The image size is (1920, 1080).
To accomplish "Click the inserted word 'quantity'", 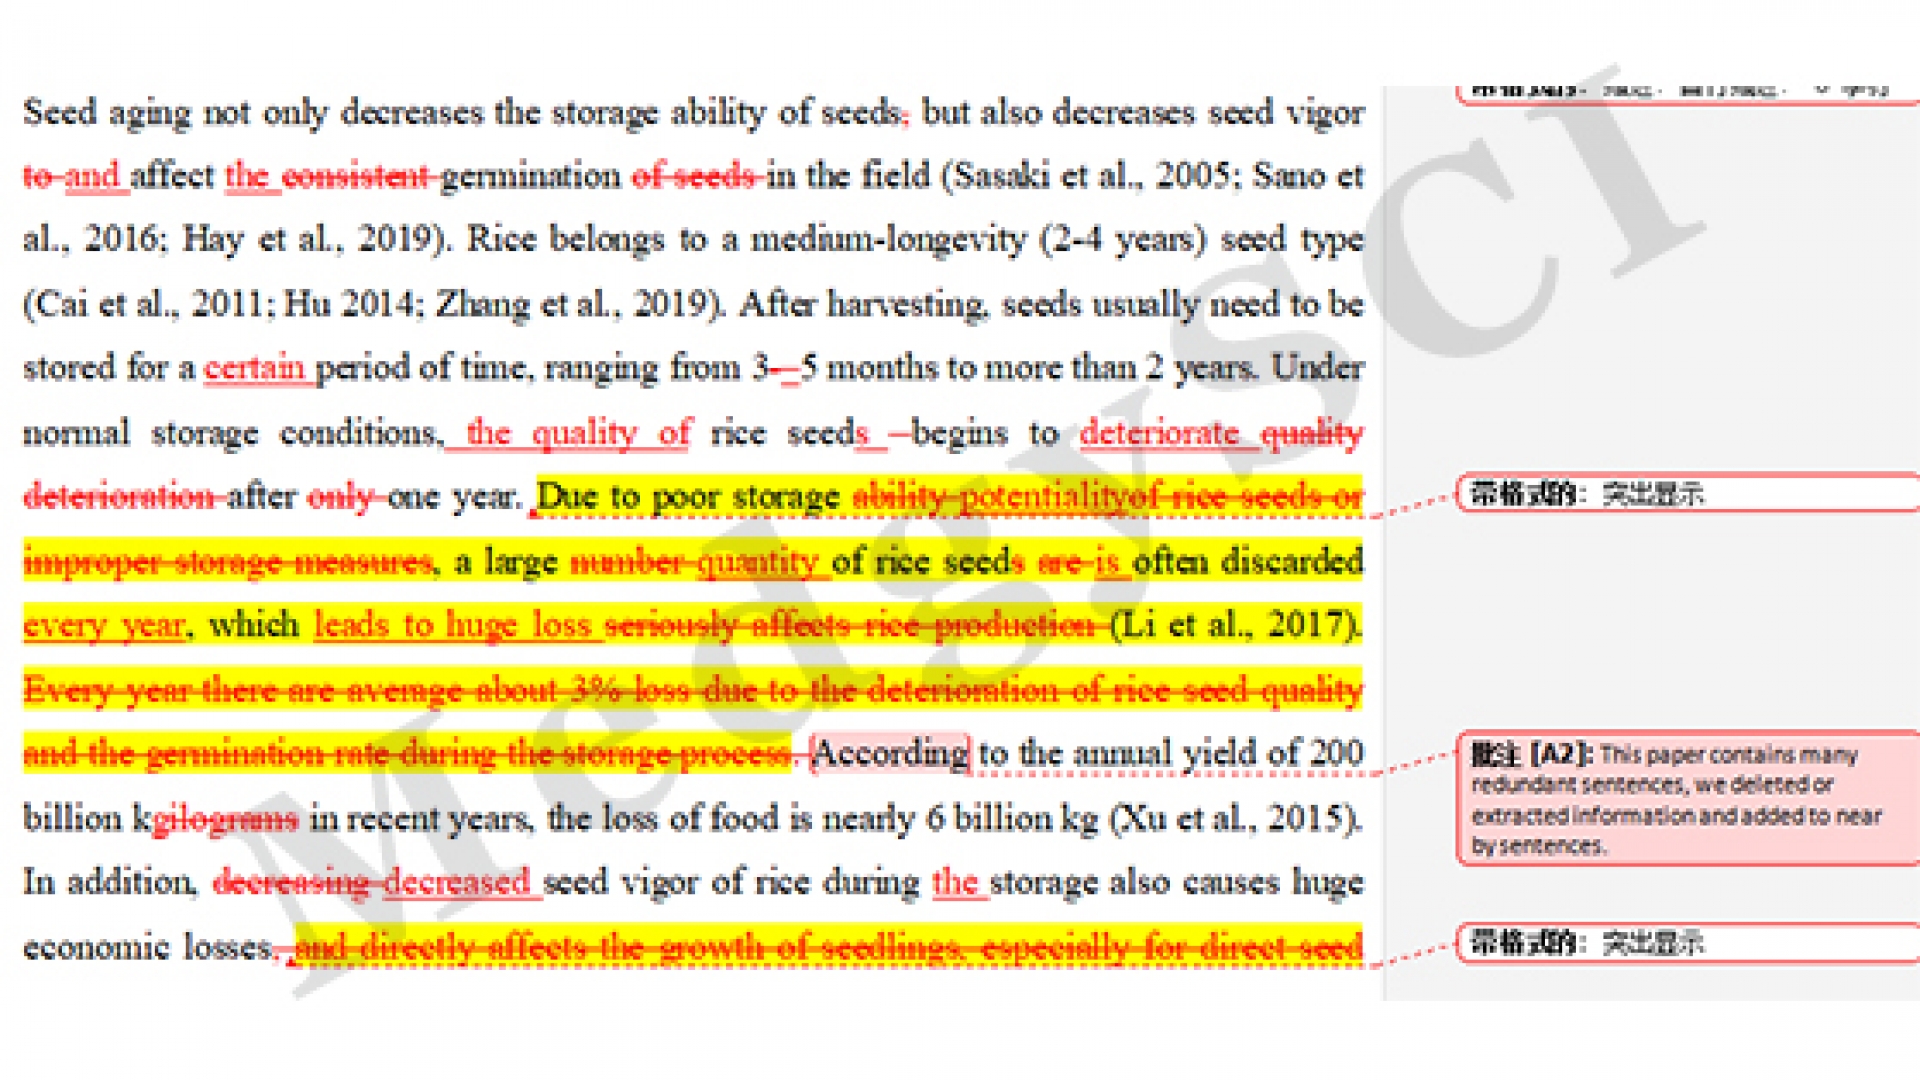I will coord(757,562).
